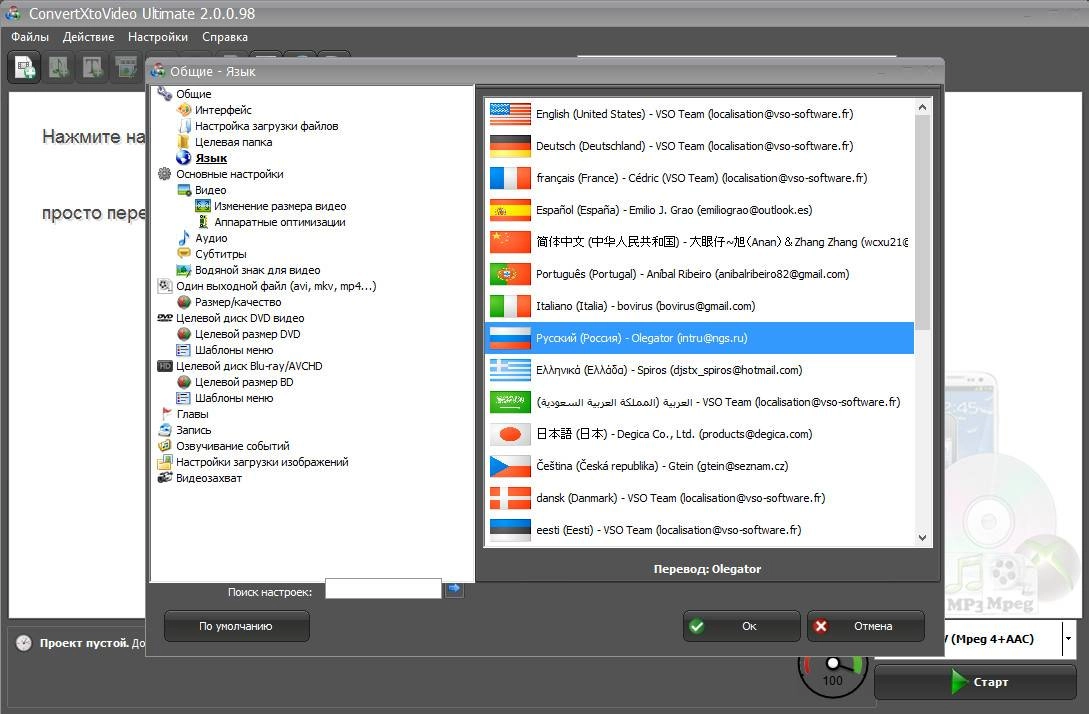Click the language list scroll down arrow

[922, 538]
